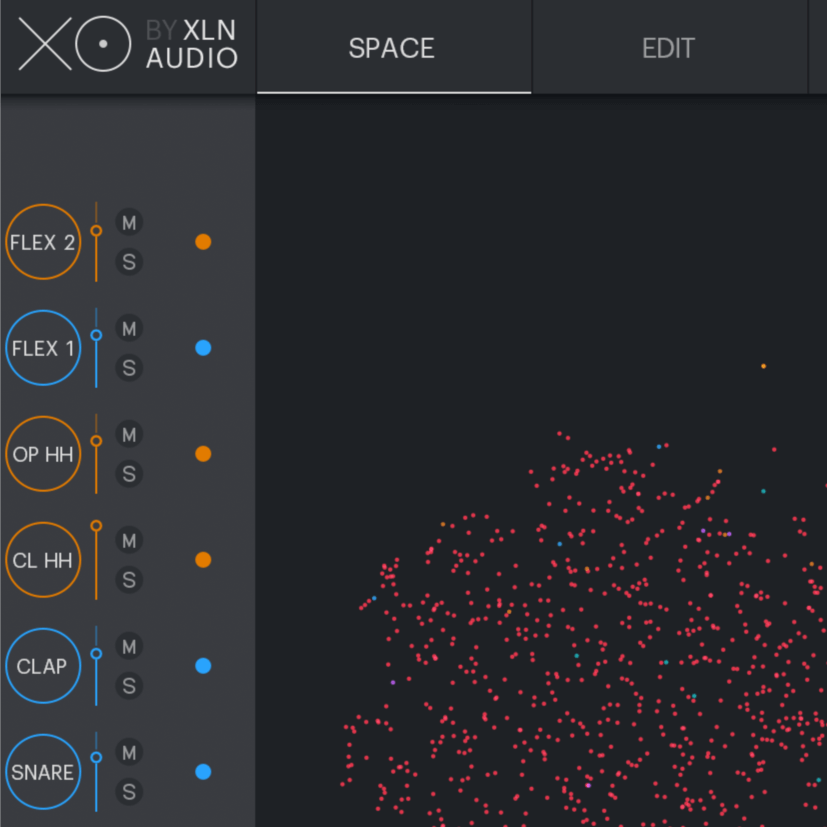Mute the CL HH channel

129,541
